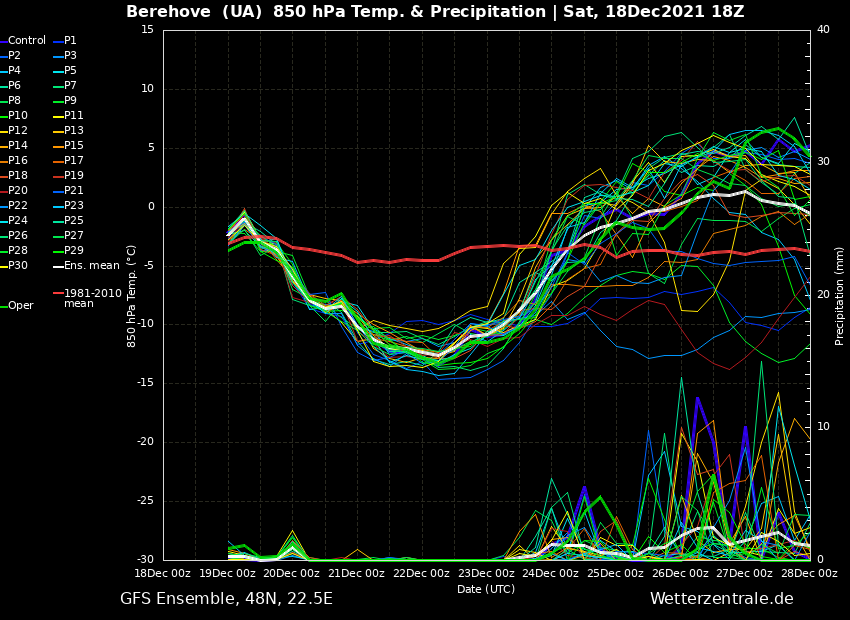The width and height of the screenshot is (850, 620).
Task: Click the 850 hPa Temp. left axis title
Action: 132,295
